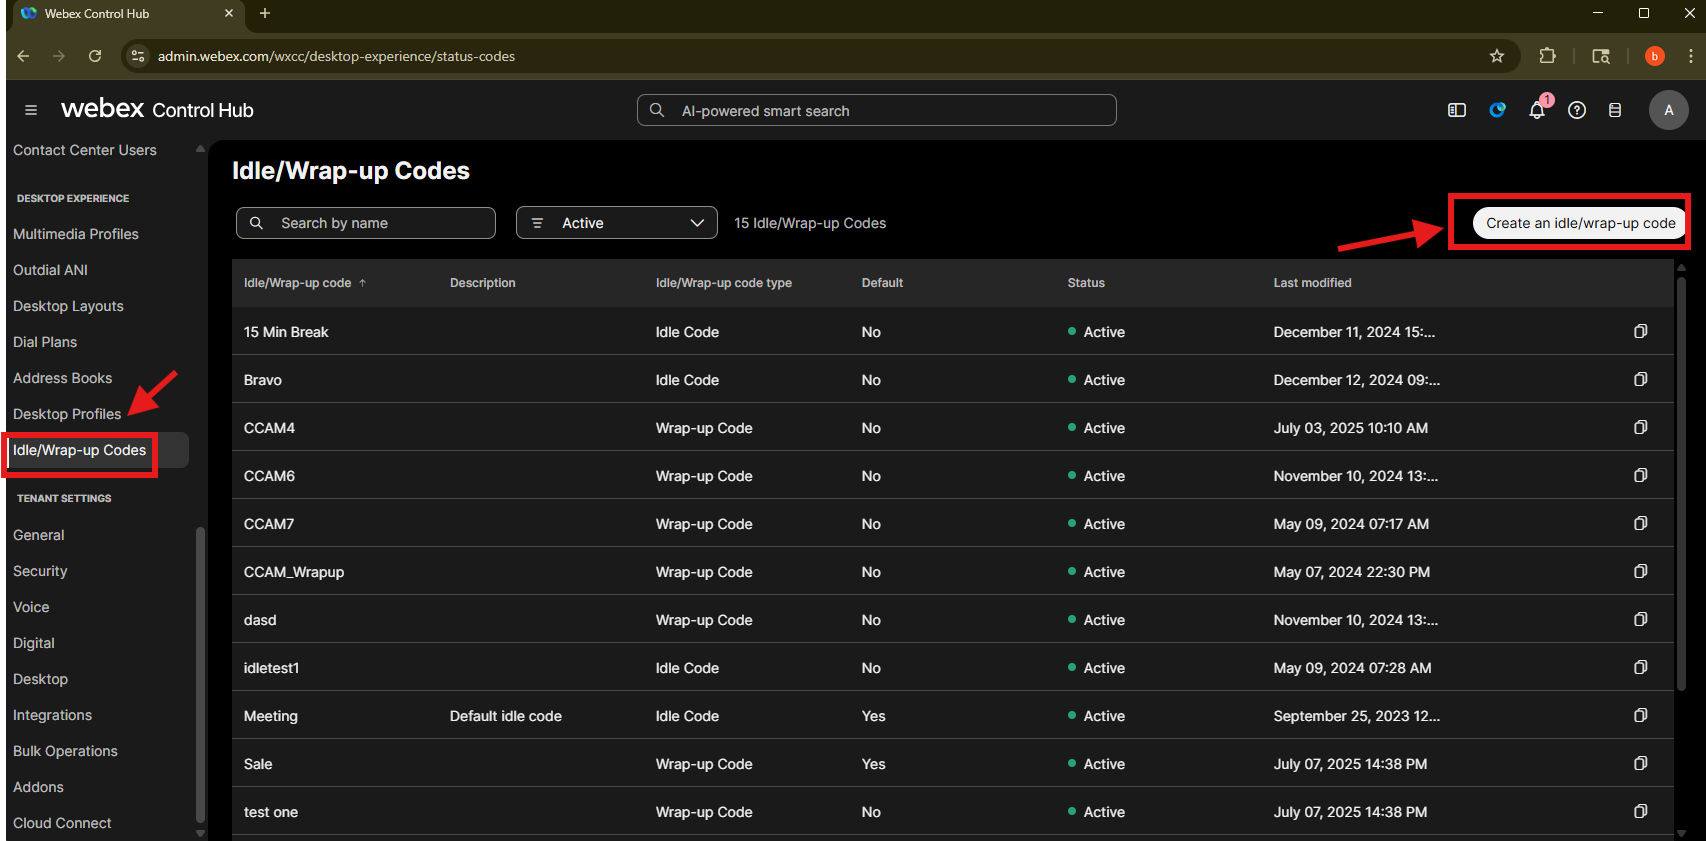Image resolution: width=1706 pixels, height=841 pixels.
Task: Open Digital tenant settings
Action: tap(34, 643)
